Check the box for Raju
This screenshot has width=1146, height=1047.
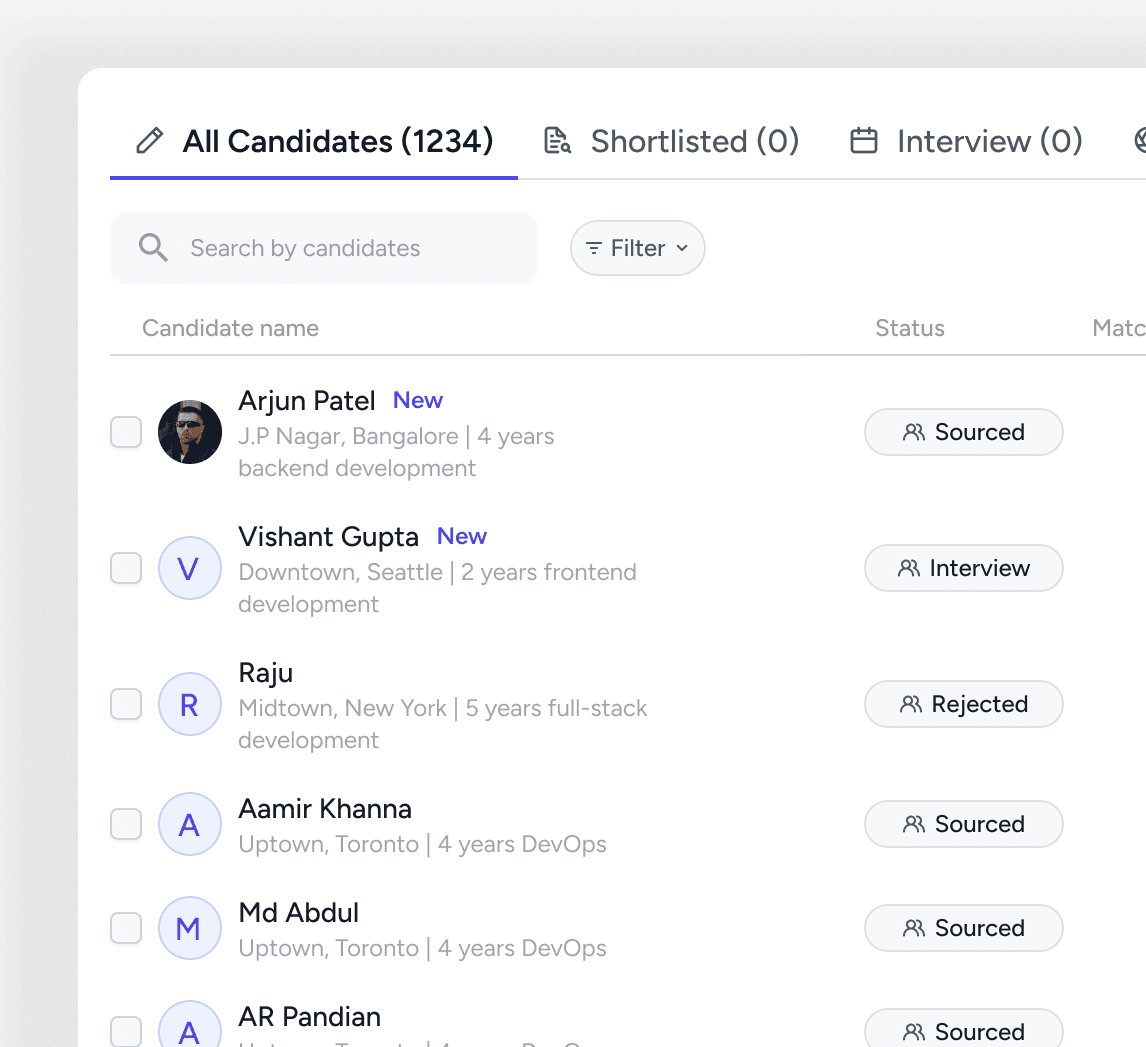point(126,704)
